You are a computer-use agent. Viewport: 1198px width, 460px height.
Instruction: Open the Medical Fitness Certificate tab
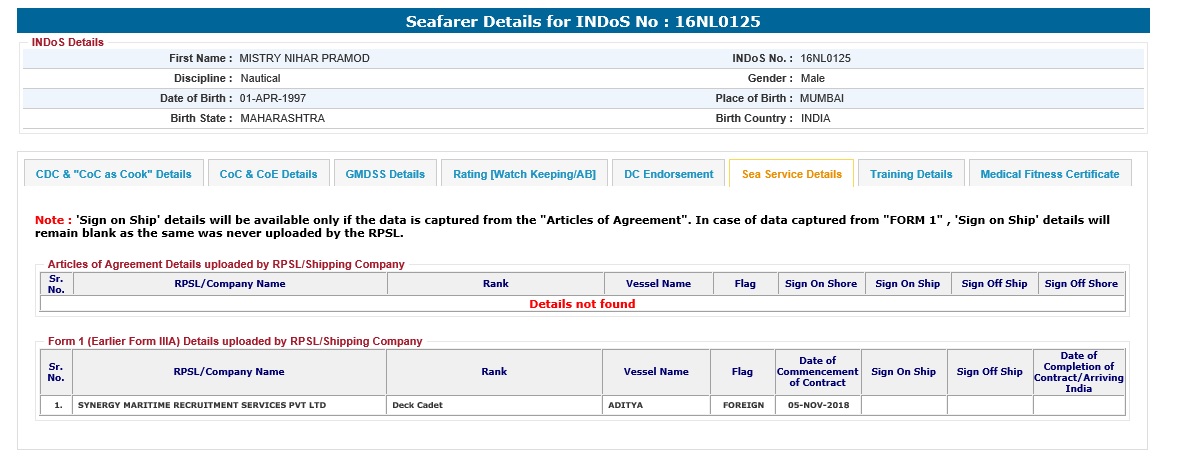(1049, 174)
